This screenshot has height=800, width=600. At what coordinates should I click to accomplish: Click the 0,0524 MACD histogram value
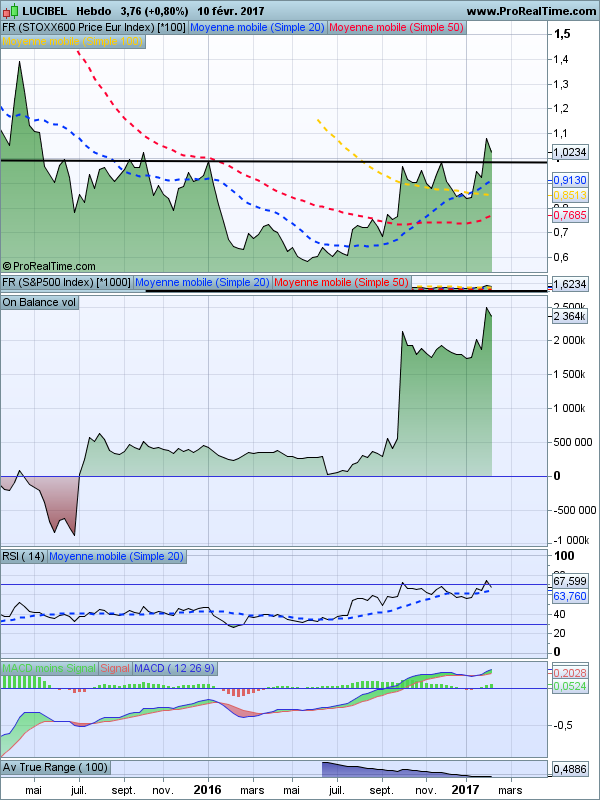point(570,686)
